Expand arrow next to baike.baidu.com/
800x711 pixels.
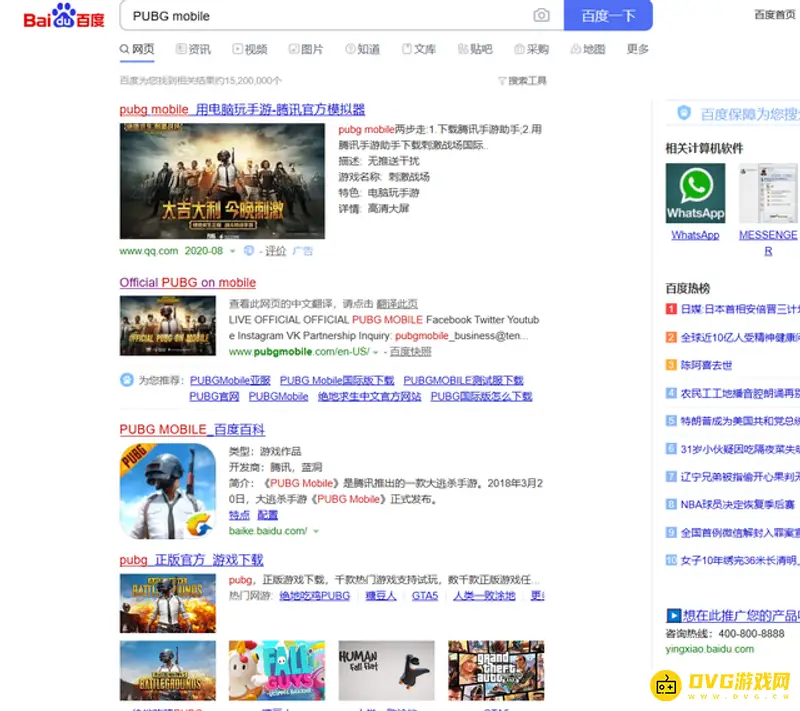pyautogui.click(x=316, y=531)
